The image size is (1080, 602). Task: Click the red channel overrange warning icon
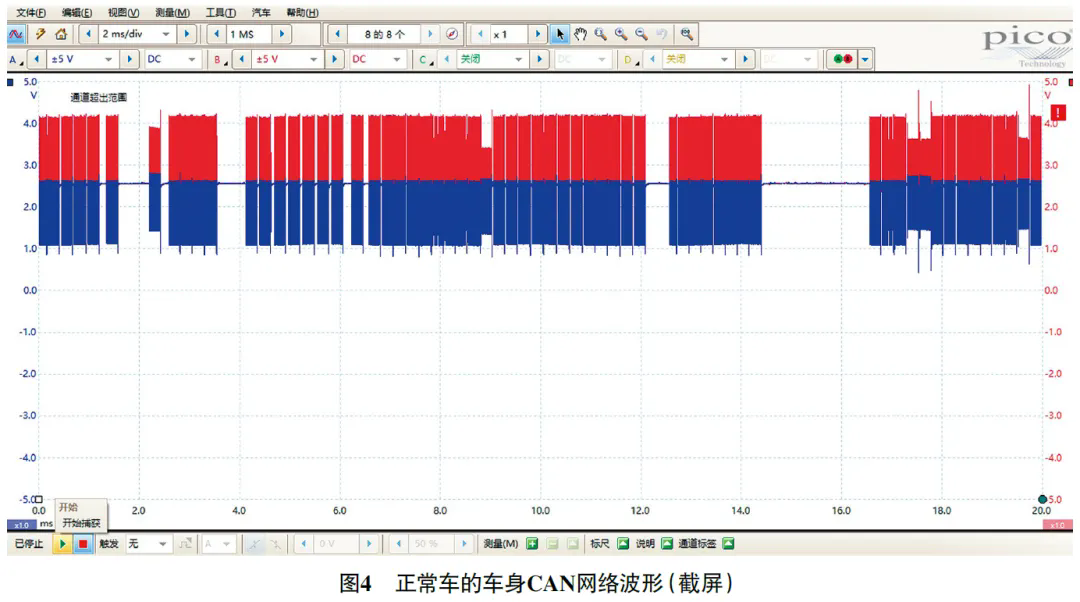pos(1058,112)
